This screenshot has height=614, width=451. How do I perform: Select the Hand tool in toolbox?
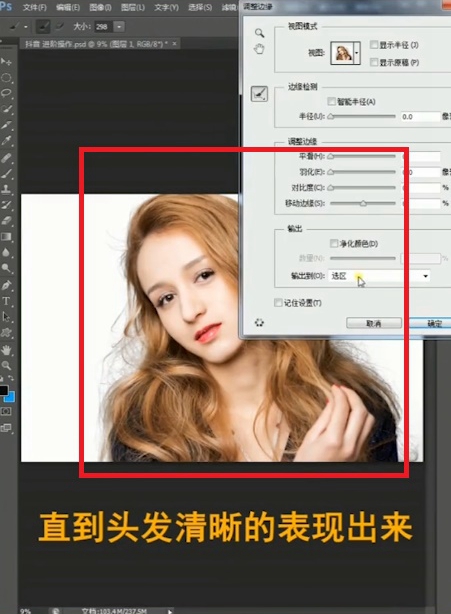(6, 350)
